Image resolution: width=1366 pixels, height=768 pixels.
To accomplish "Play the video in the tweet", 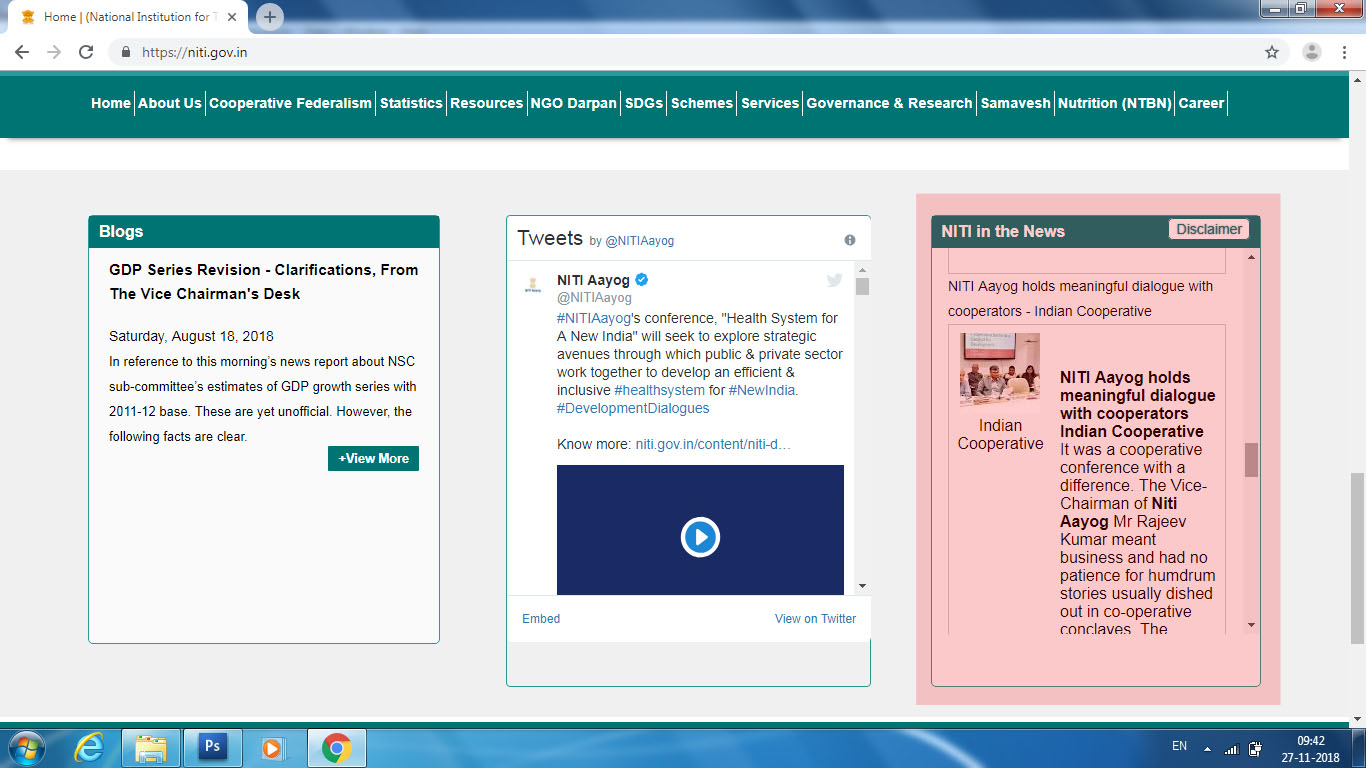I will pos(700,537).
